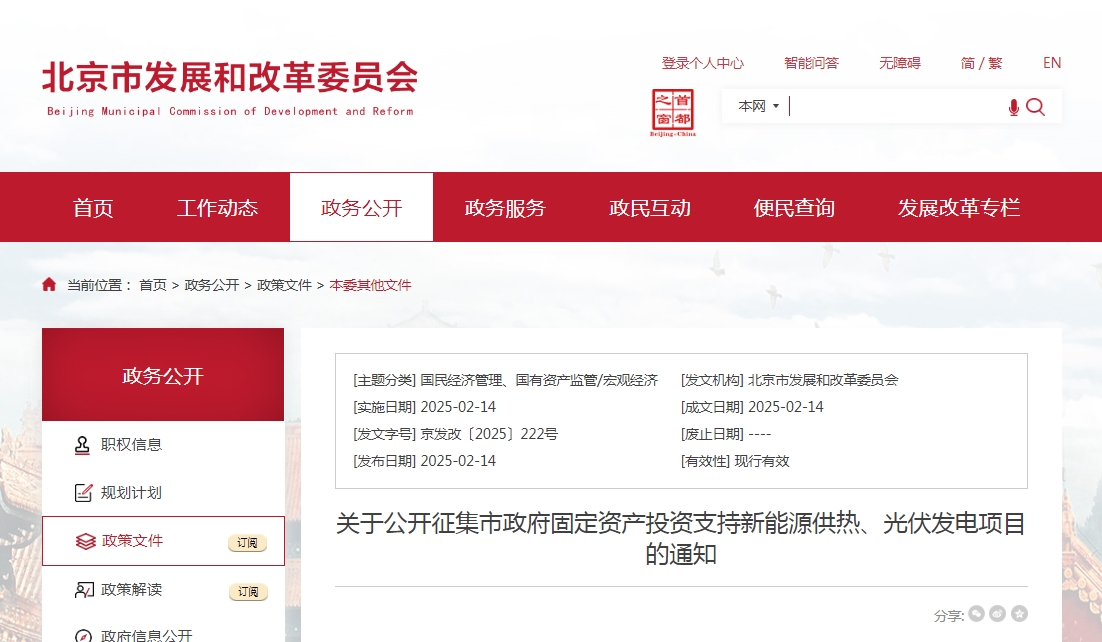
Task: Open the 政务服务 navigation menu
Action: pos(505,208)
